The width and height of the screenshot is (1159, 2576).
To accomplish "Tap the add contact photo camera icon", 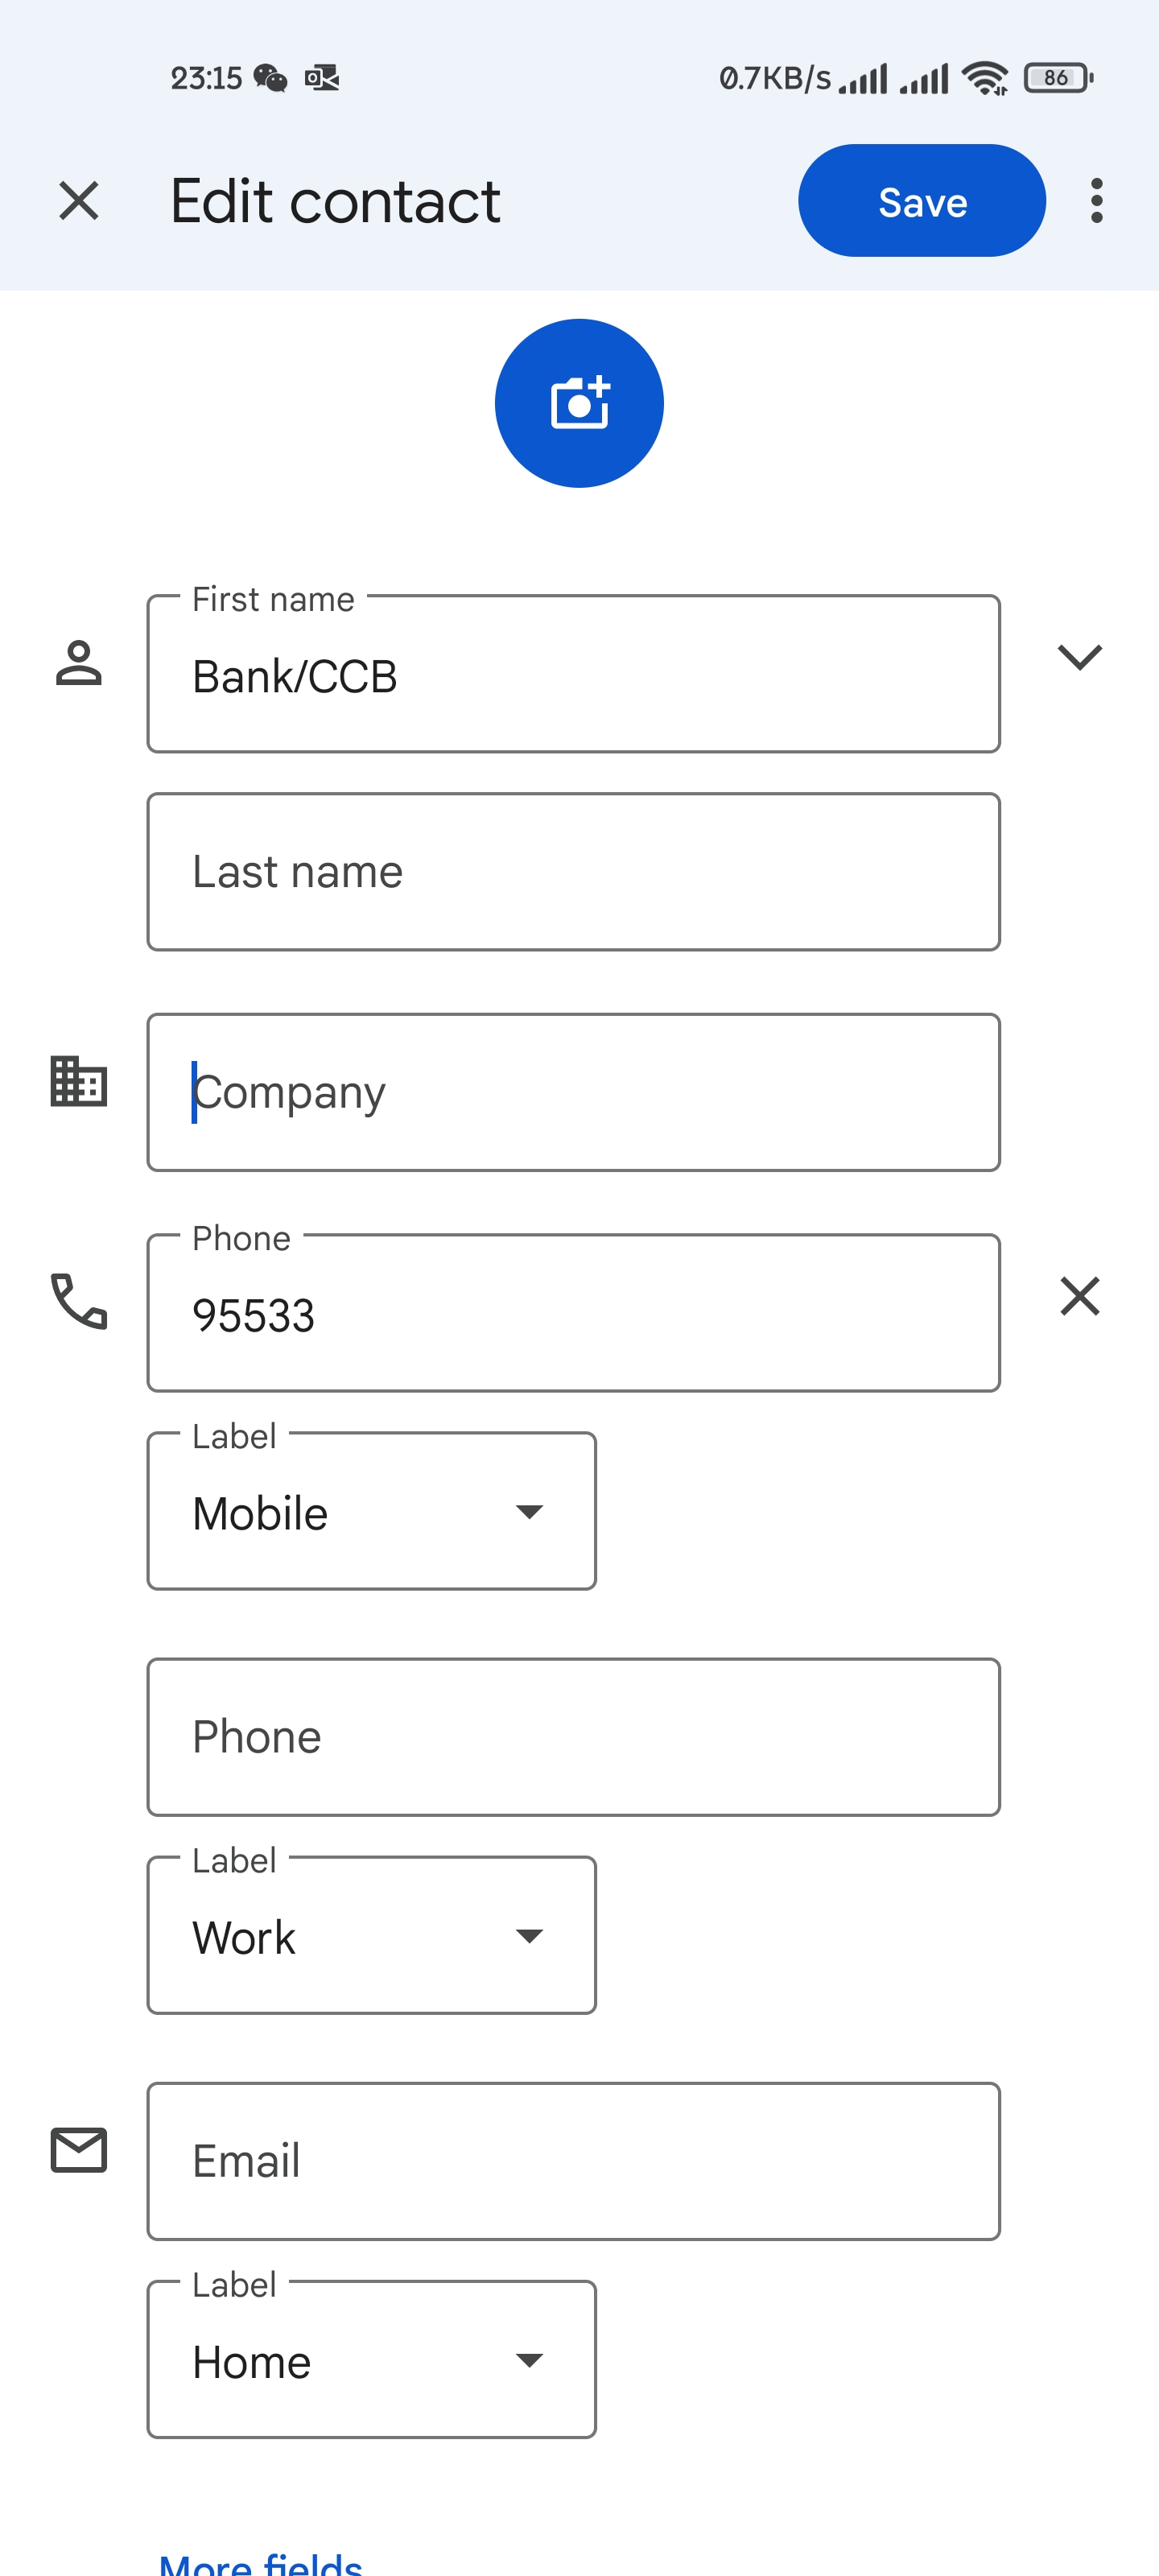I will (579, 403).
